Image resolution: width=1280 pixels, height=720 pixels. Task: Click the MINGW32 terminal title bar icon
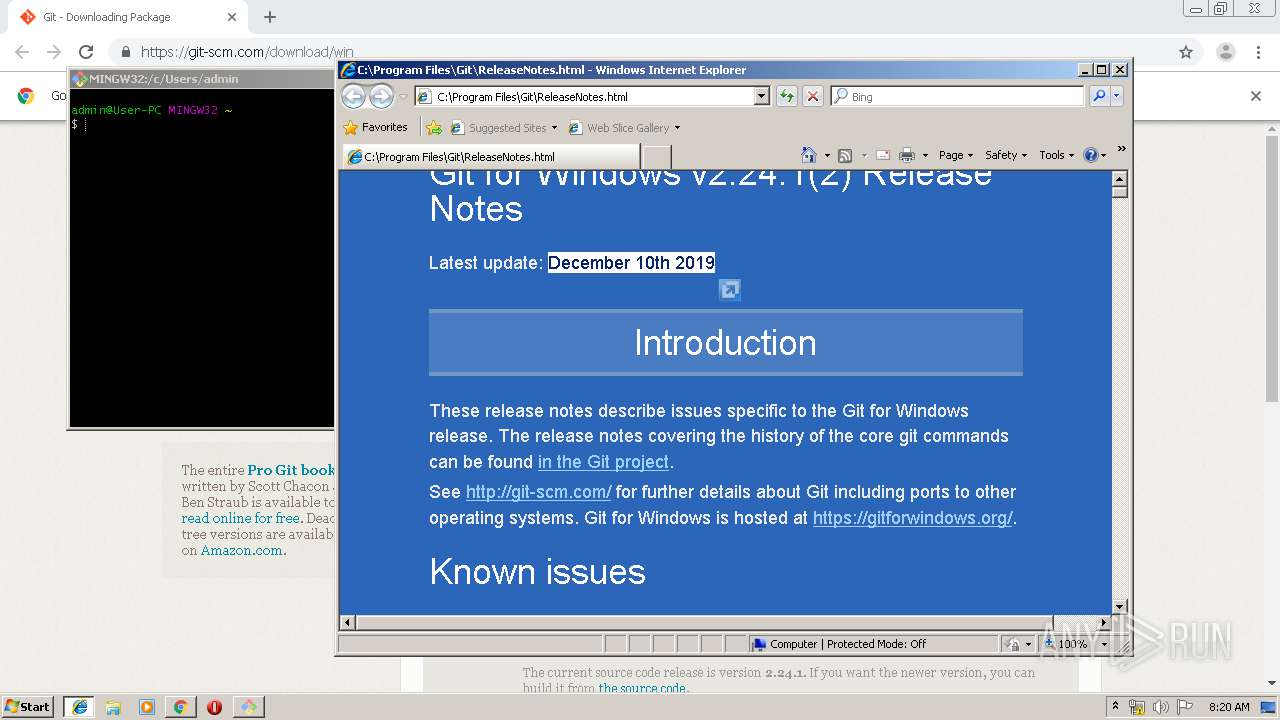79,79
